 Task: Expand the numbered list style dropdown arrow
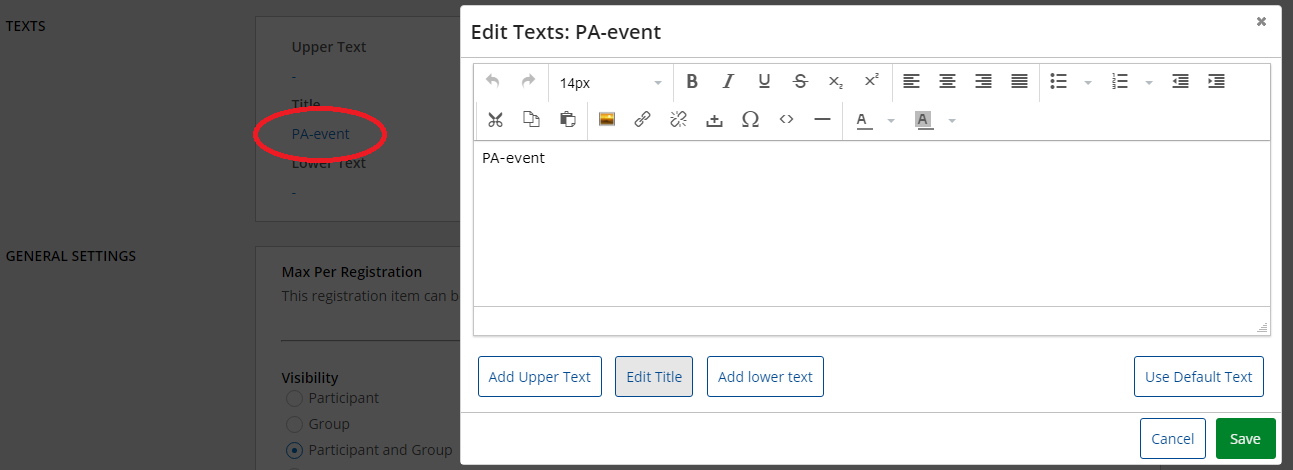pyautogui.click(x=1149, y=82)
